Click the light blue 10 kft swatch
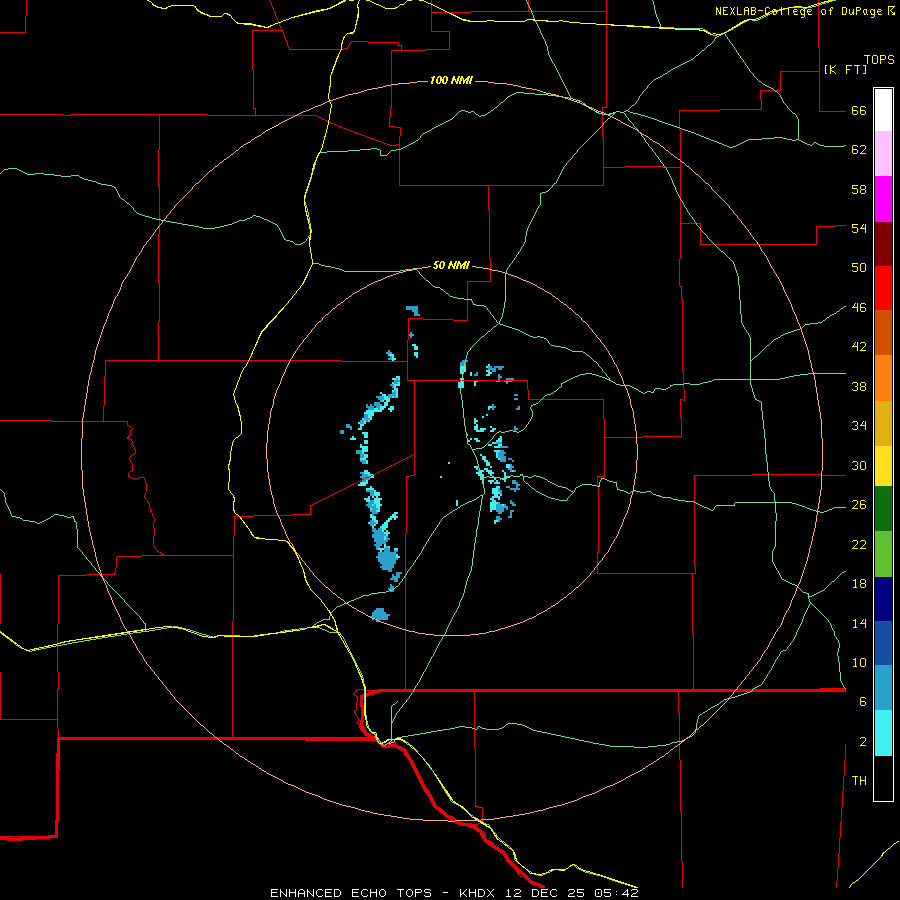 pyautogui.click(x=883, y=687)
